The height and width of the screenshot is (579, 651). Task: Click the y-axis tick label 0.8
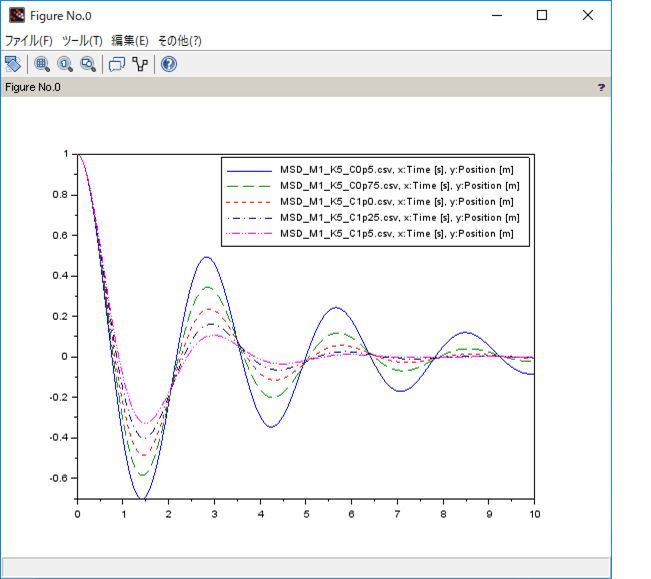[x=60, y=195]
